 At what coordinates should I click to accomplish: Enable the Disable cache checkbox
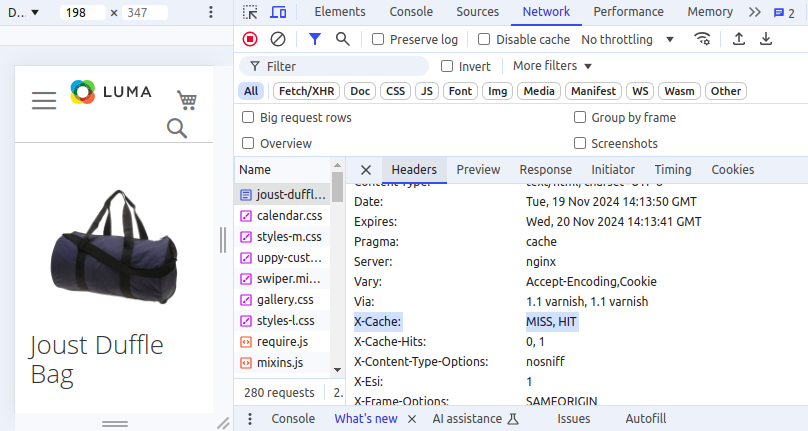tap(484, 39)
